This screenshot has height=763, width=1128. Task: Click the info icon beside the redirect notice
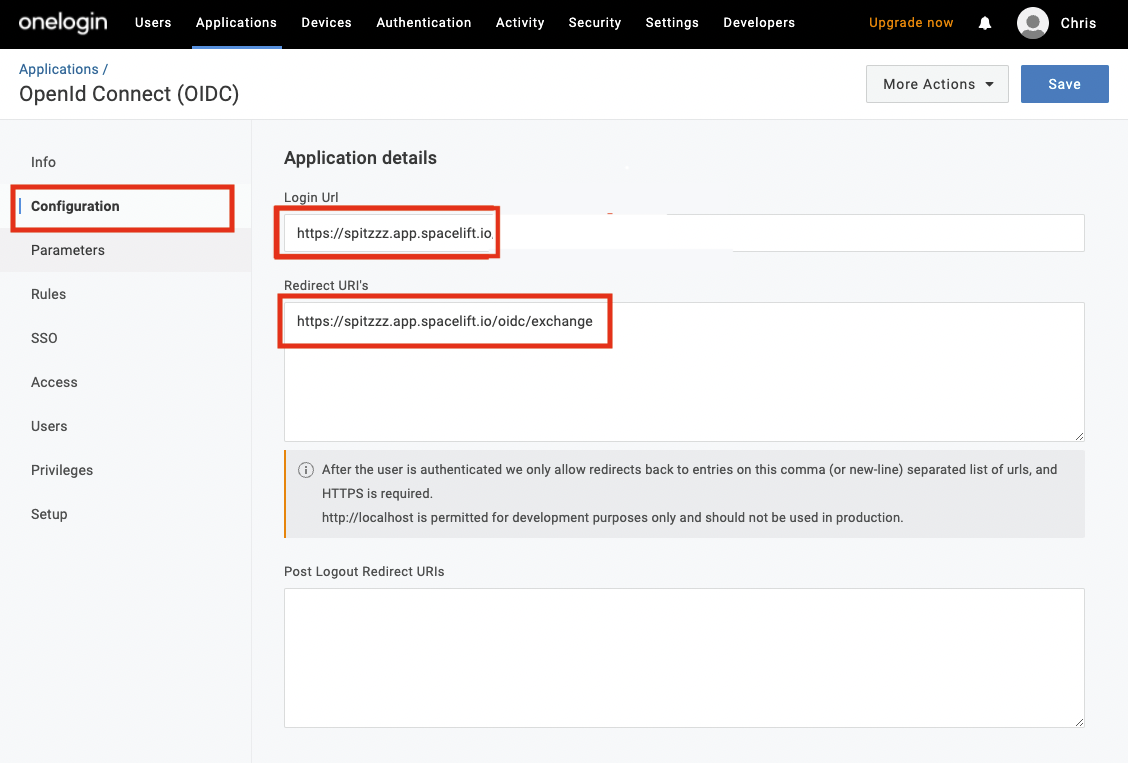(305, 470)
